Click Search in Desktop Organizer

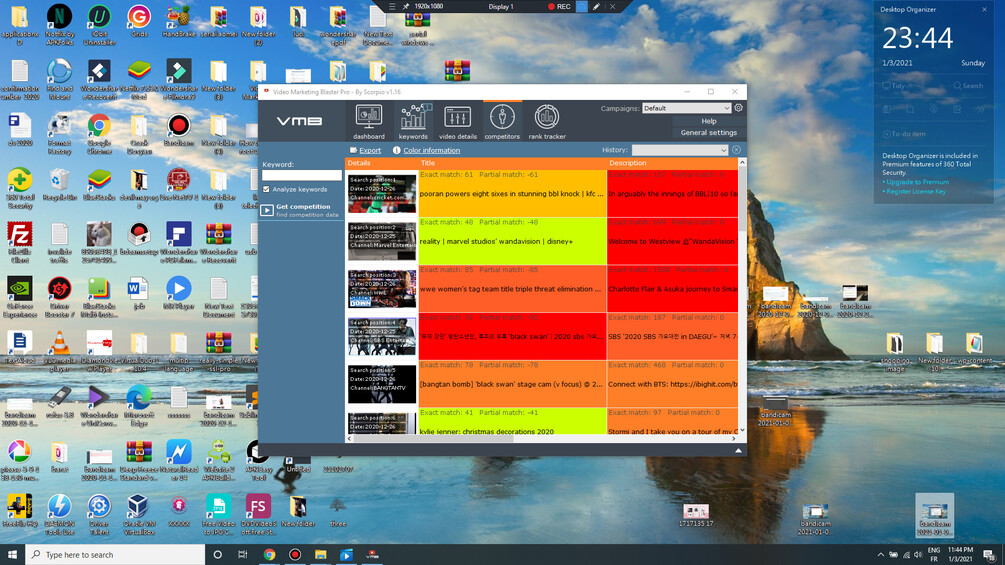click(968, 85)
